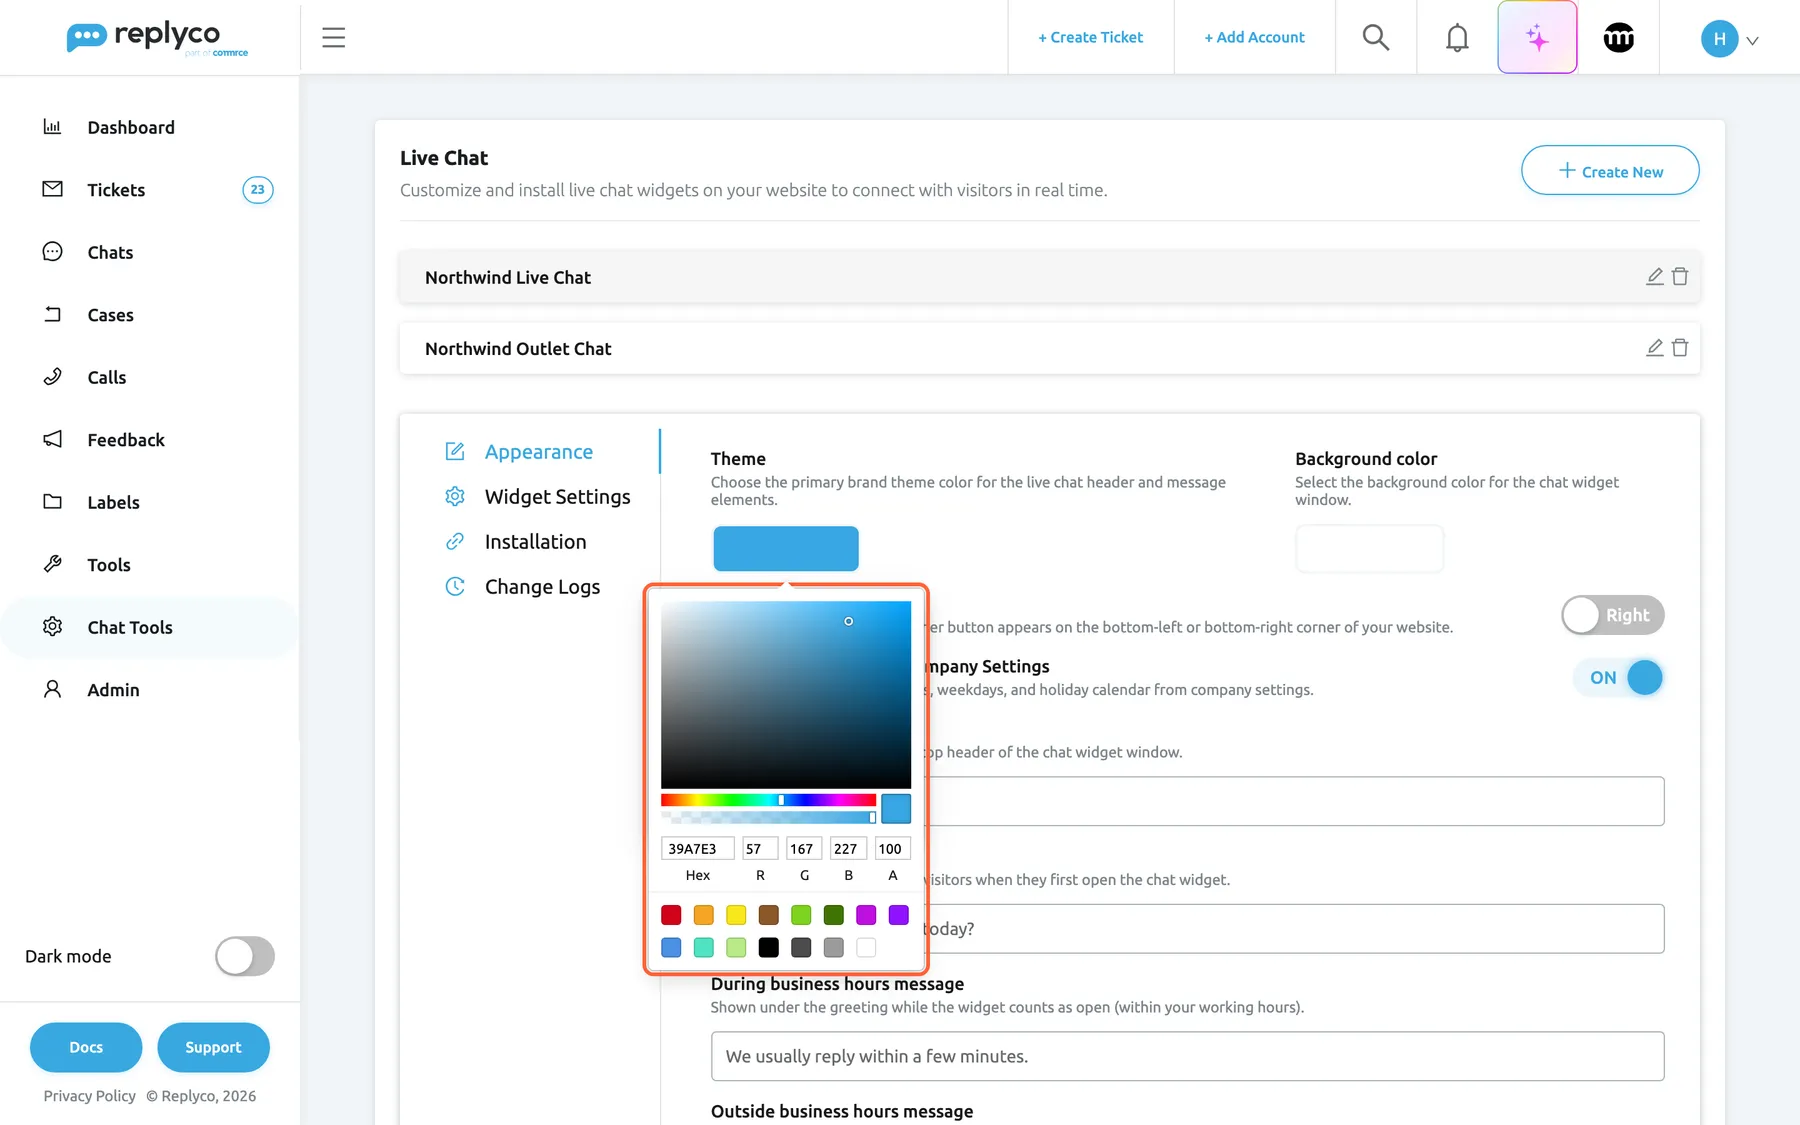
Task: Click the white Background color swatch
Action: pos(1369,549)
